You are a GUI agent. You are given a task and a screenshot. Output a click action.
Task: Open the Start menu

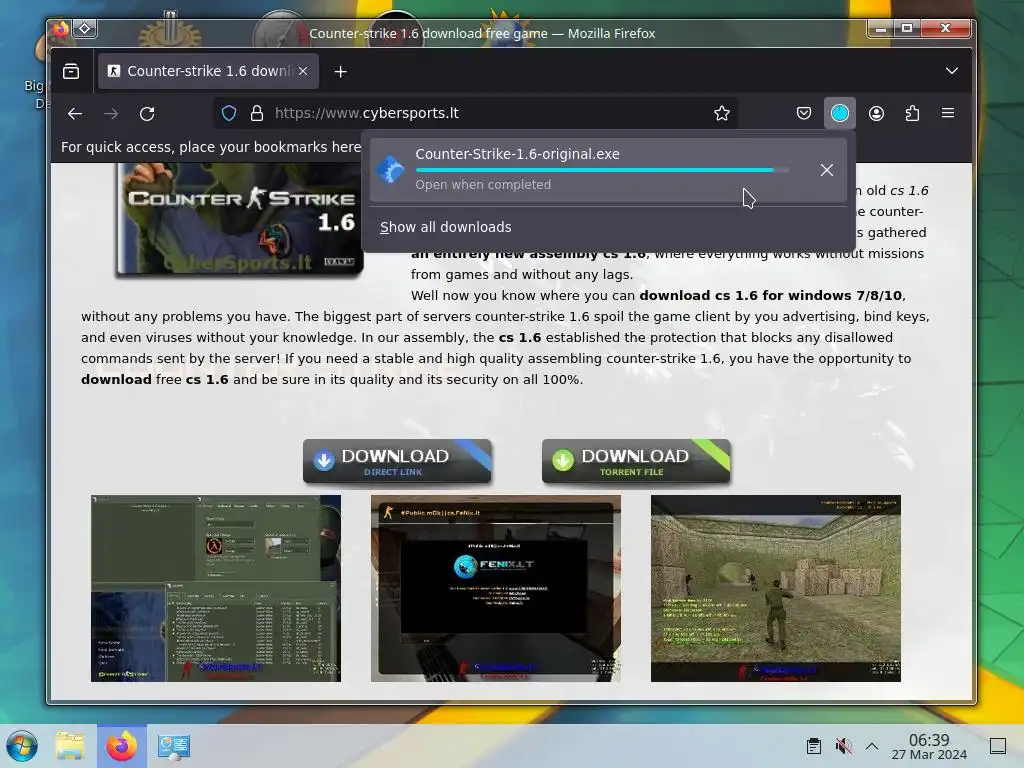(22, 746)
